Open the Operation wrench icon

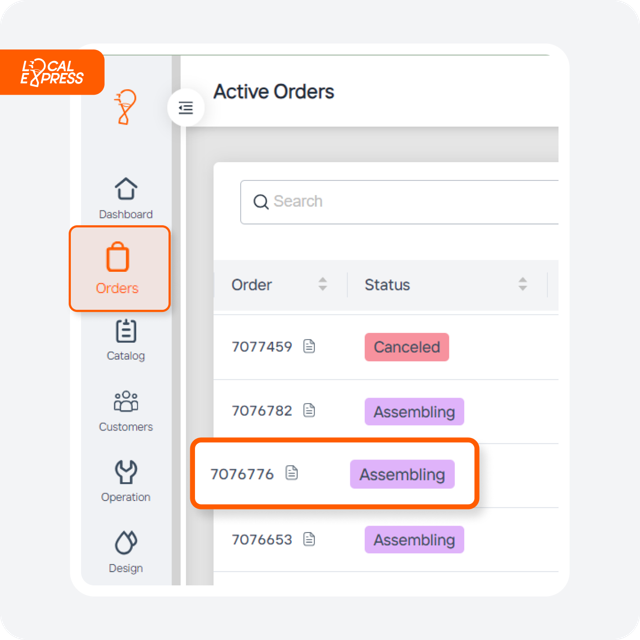coord(126,472)
